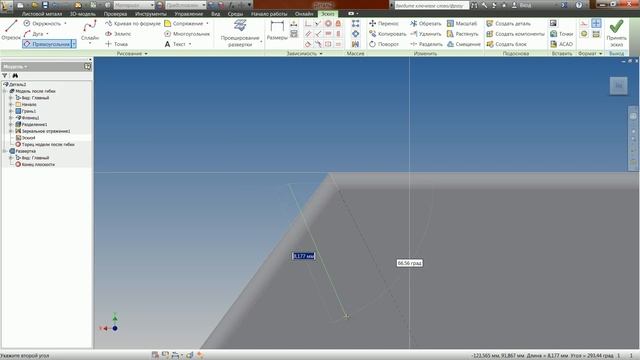Open the Прямоугольник dropdown arrow
The image size is (640, 360).
(x=74, y=44)
